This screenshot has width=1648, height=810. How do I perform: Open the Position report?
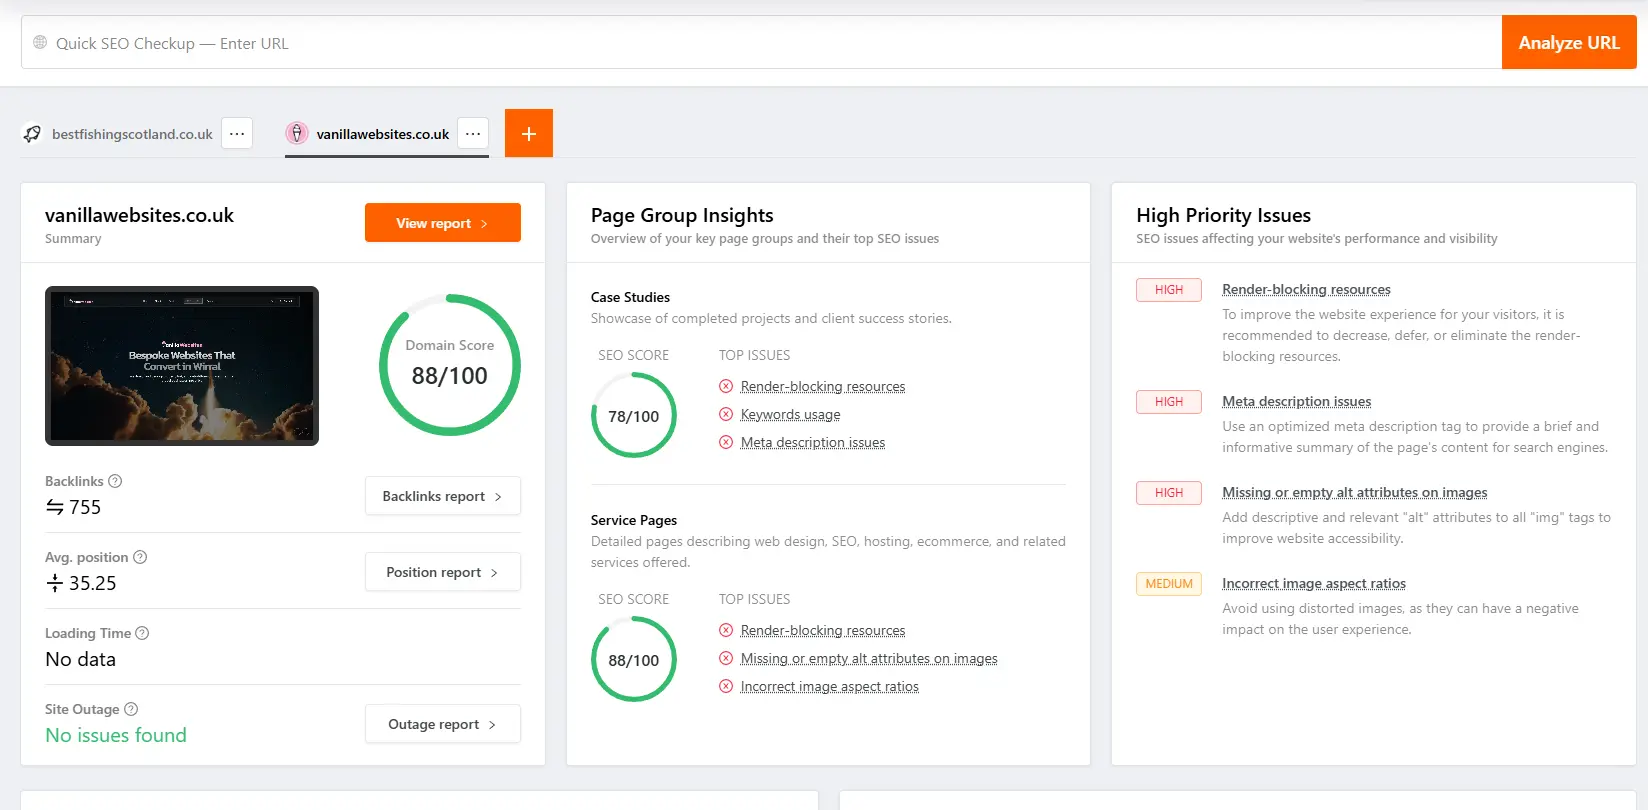pos(443,572)
